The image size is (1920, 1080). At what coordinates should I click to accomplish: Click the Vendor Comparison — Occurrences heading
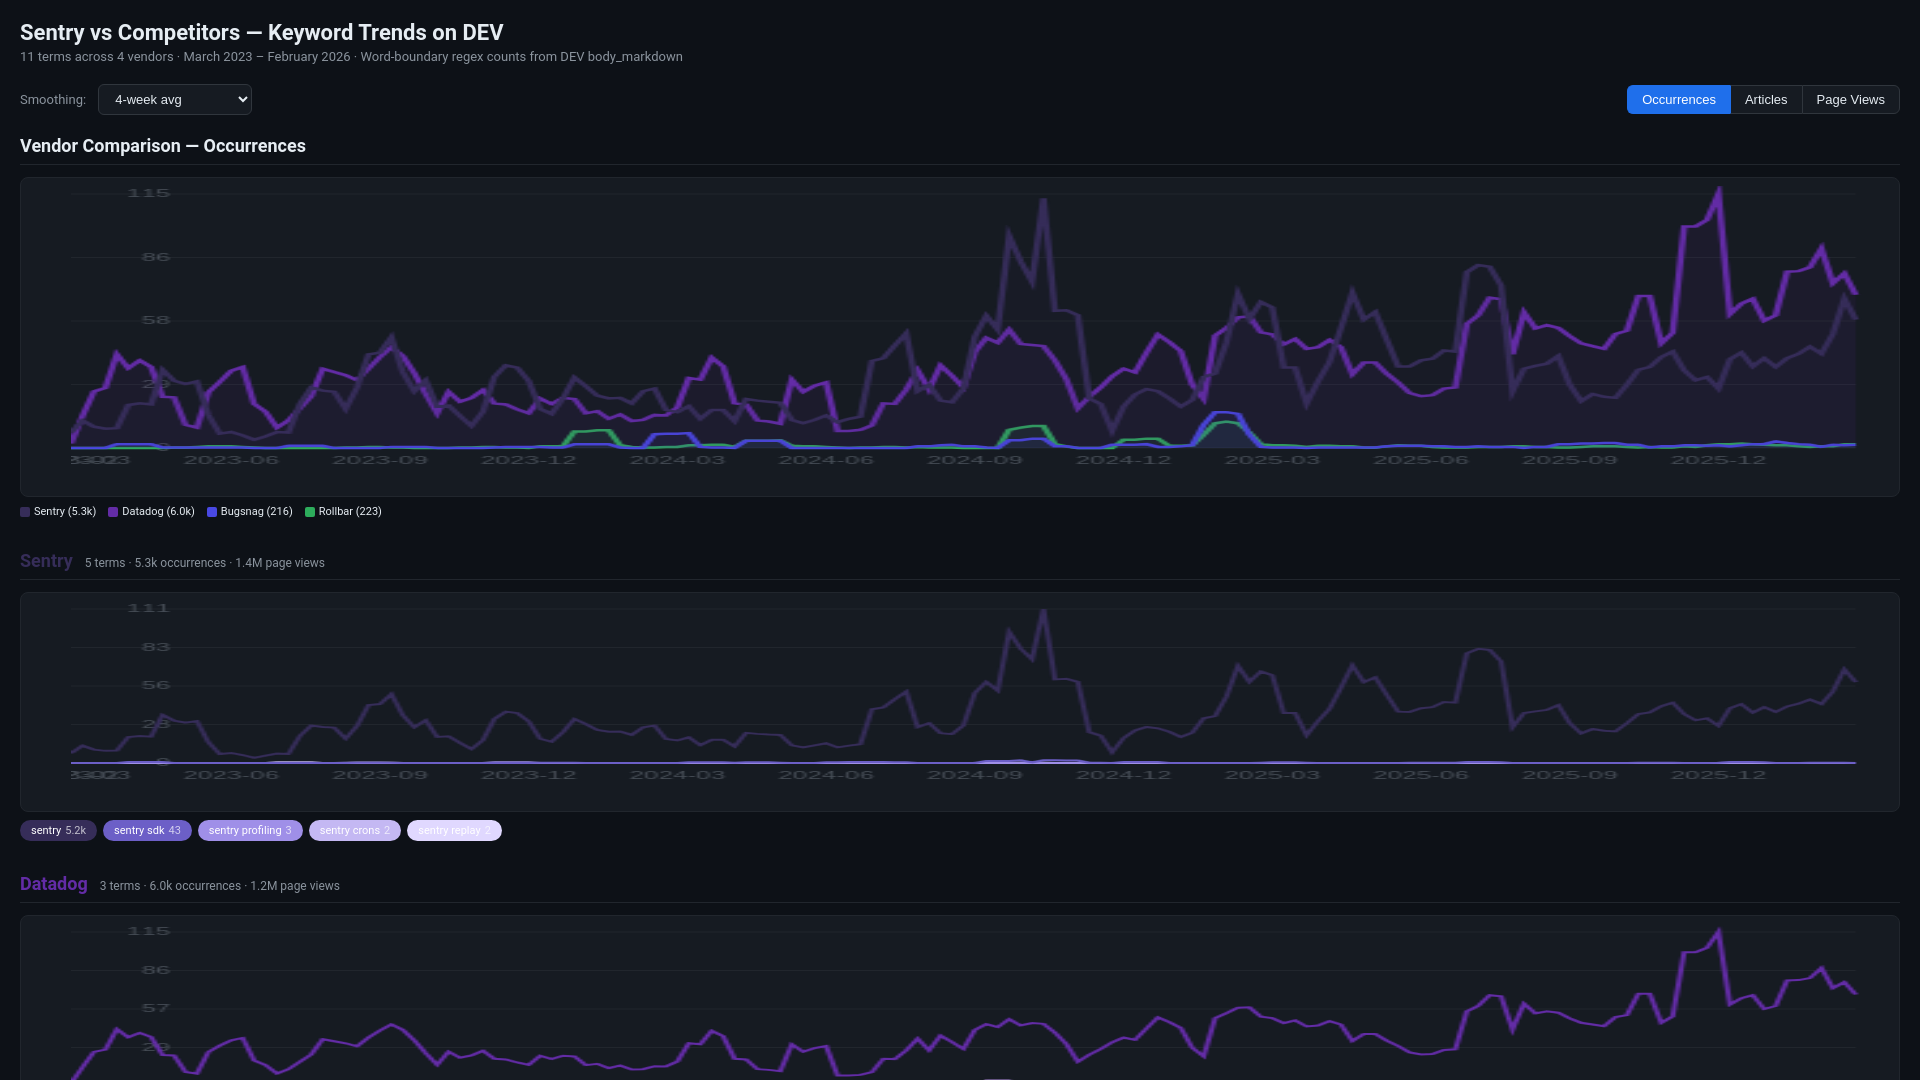click(163, 146)
